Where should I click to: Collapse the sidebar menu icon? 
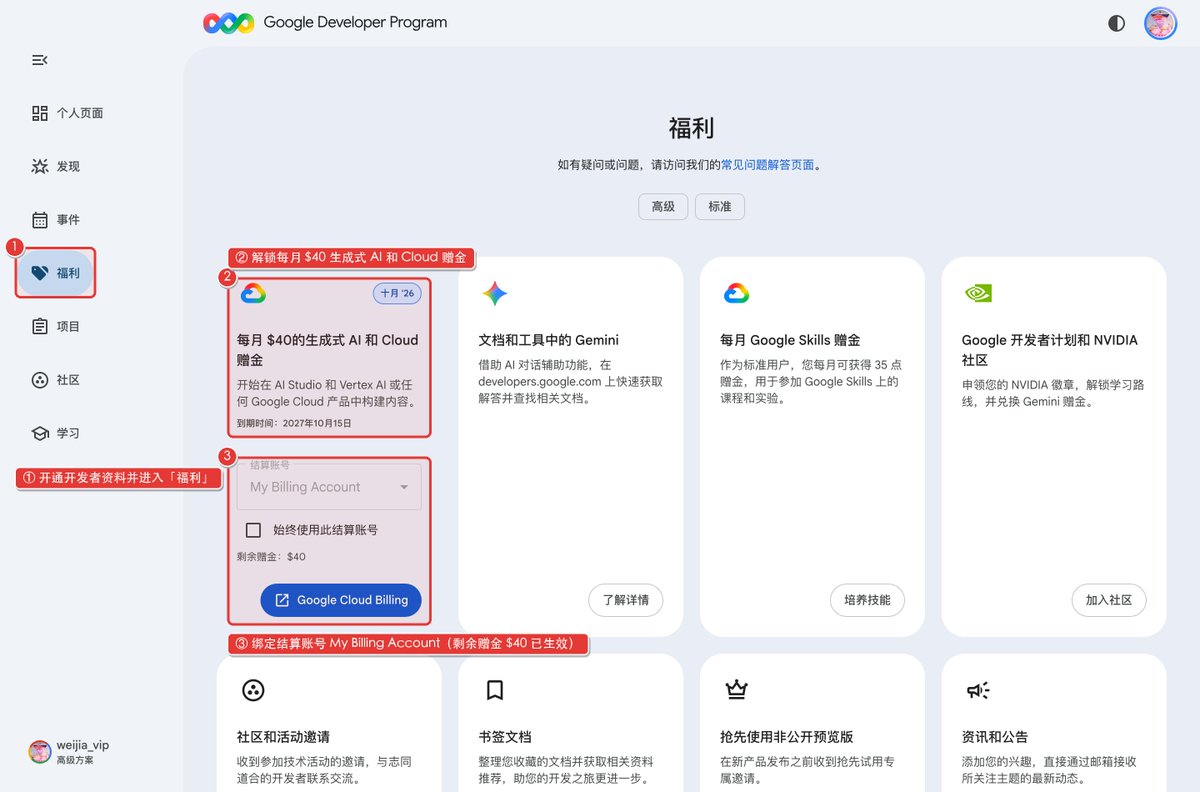tap(40, 60)
